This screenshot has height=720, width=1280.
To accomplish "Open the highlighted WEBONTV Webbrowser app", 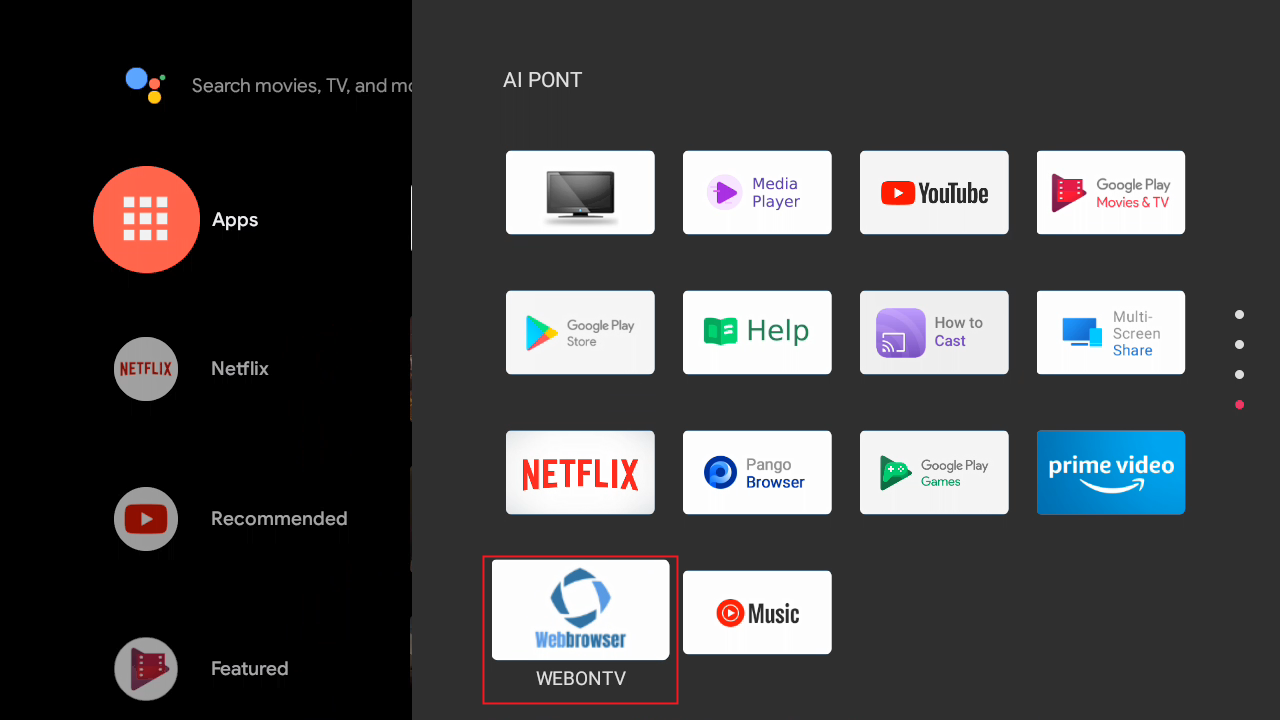I will [x=580, y=611].
